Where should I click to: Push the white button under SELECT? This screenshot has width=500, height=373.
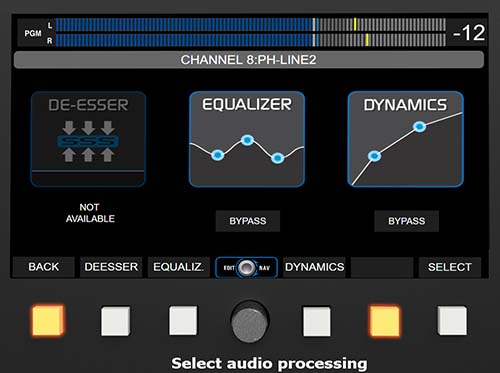[452, 321]
